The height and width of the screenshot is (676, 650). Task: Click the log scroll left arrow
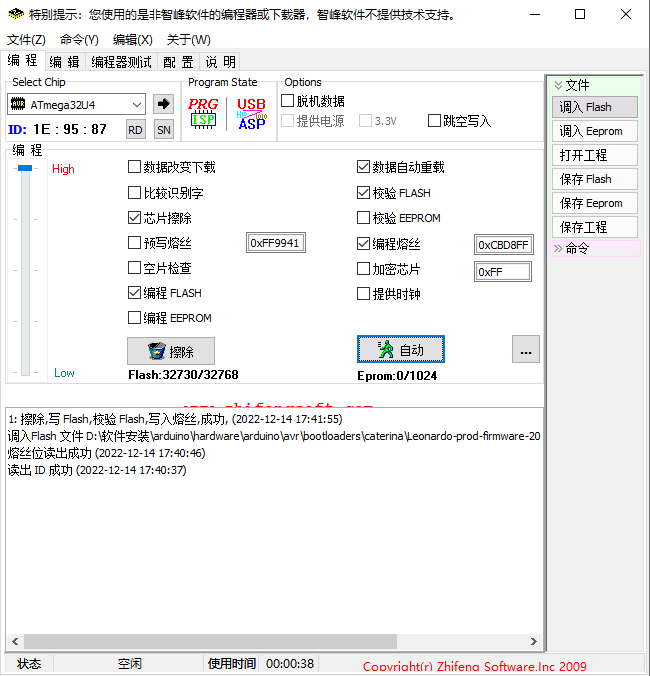[15, 641]
